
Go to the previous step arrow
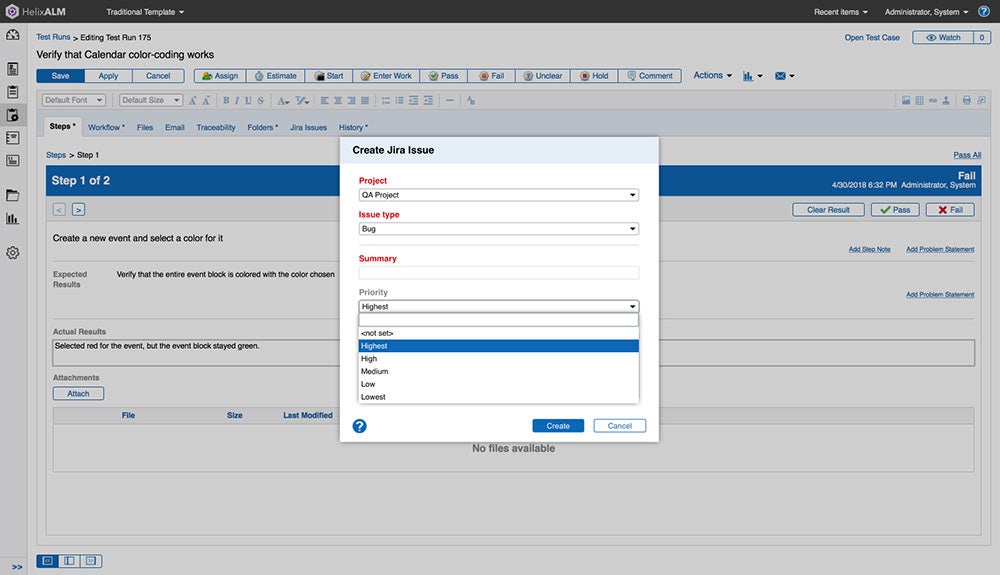click(59, 210)
